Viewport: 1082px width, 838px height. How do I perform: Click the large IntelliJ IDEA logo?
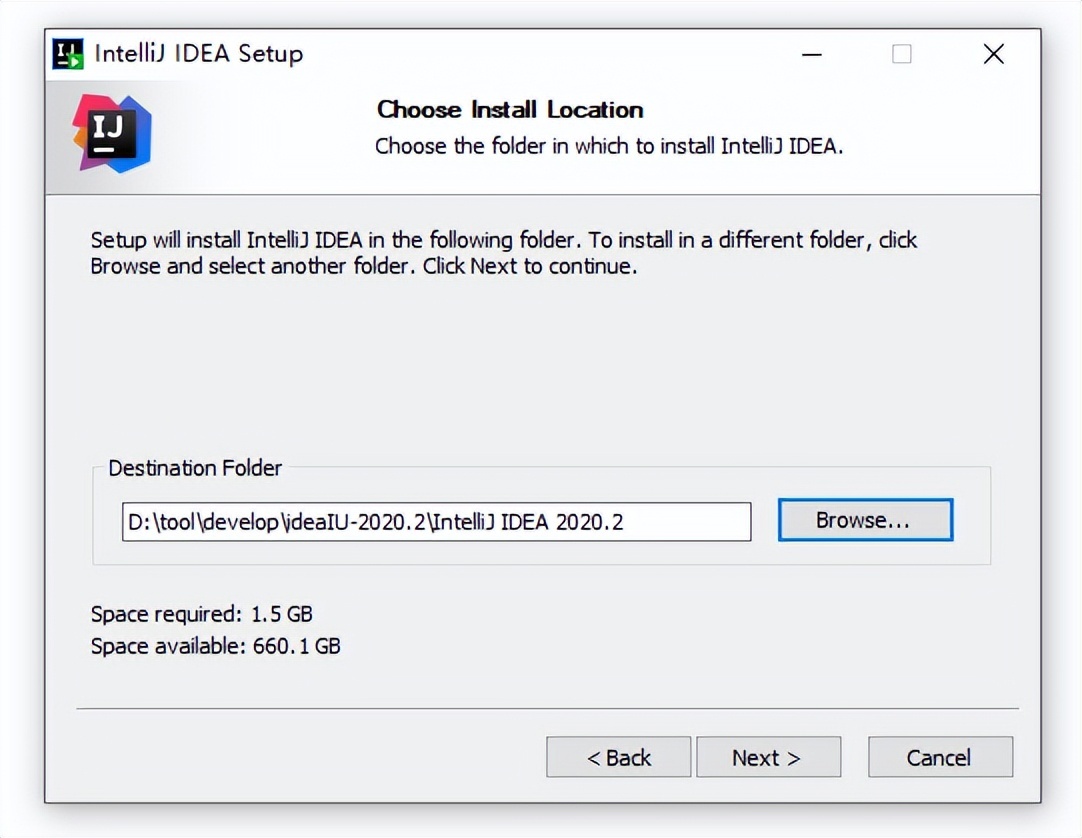[112, 133]
